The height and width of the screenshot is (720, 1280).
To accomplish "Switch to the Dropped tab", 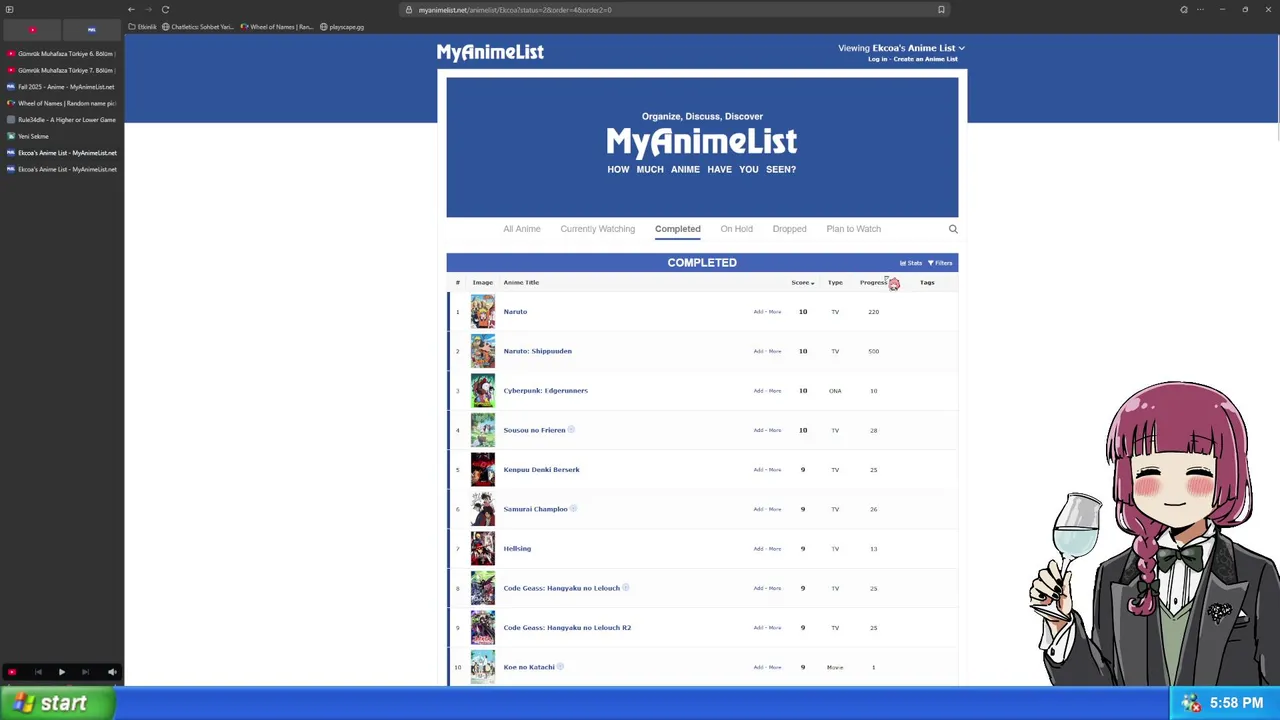I will point(789,229).
